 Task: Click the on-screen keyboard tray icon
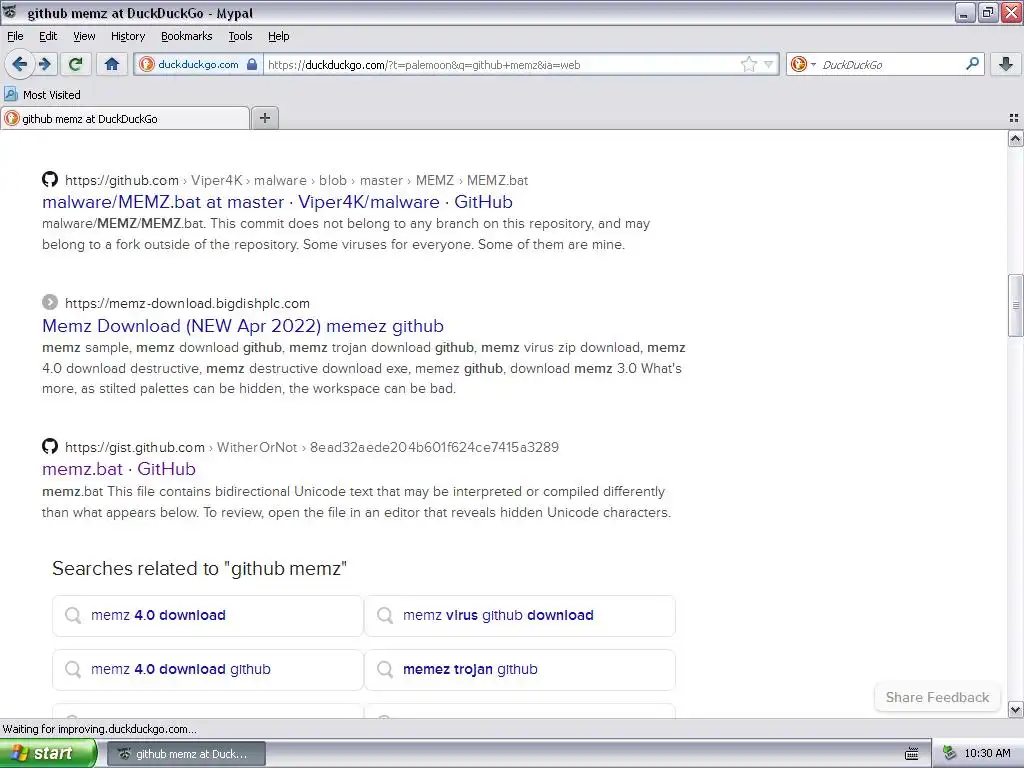click(912, 754)
